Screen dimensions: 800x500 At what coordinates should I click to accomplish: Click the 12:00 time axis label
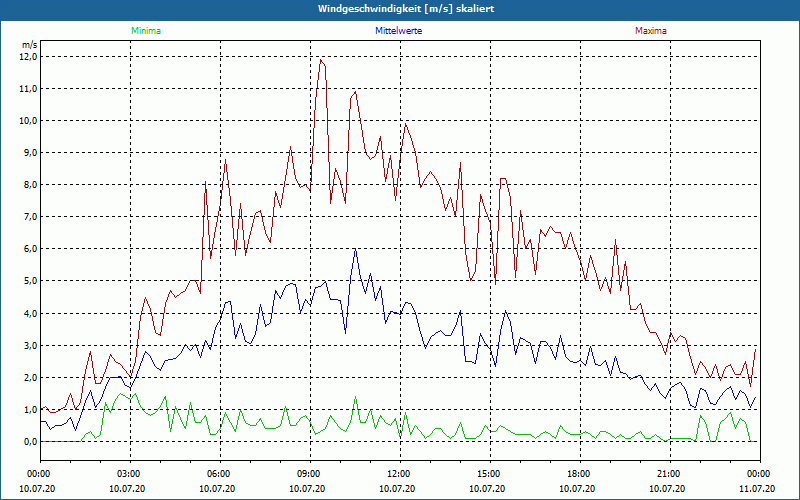399,474
